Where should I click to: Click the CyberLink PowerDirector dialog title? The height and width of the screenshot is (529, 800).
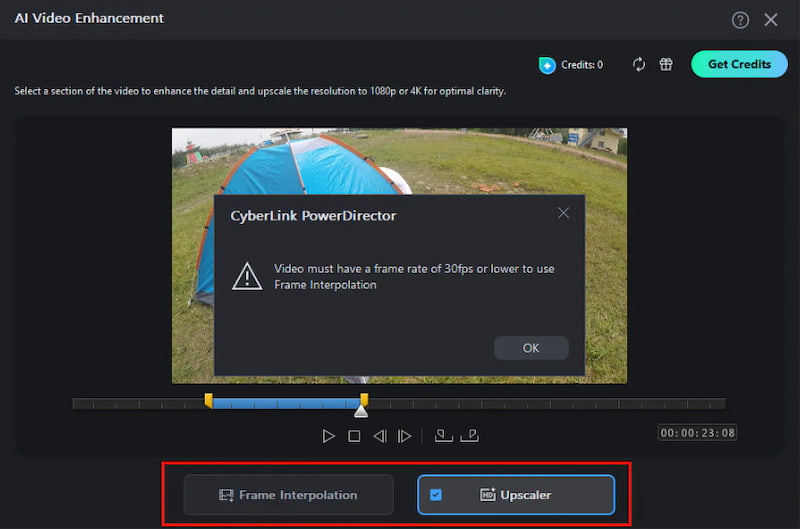pos(313,216)
